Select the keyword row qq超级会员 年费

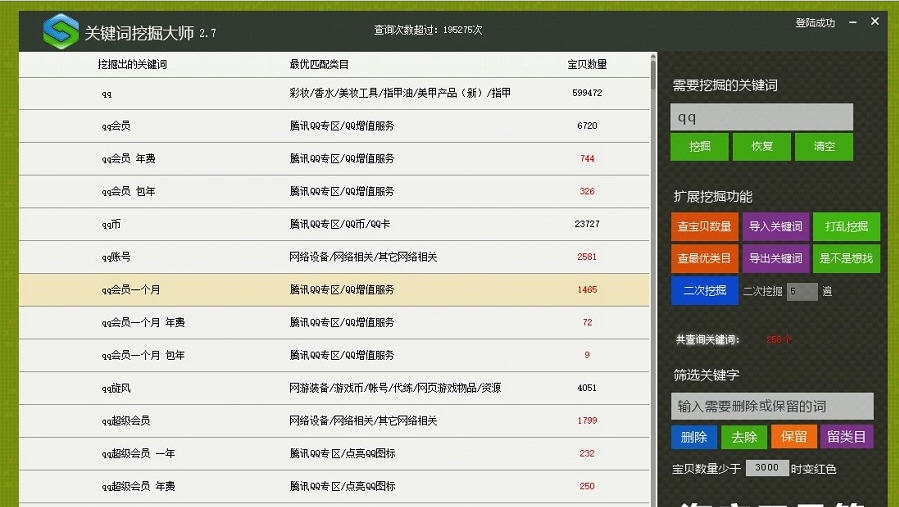click(334, 486)
